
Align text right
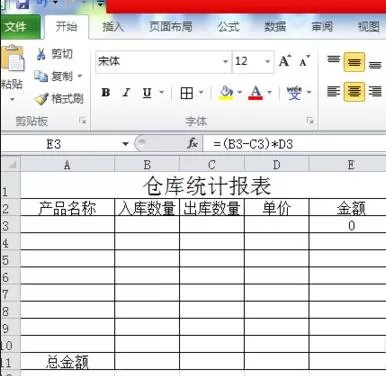point(375,91)
